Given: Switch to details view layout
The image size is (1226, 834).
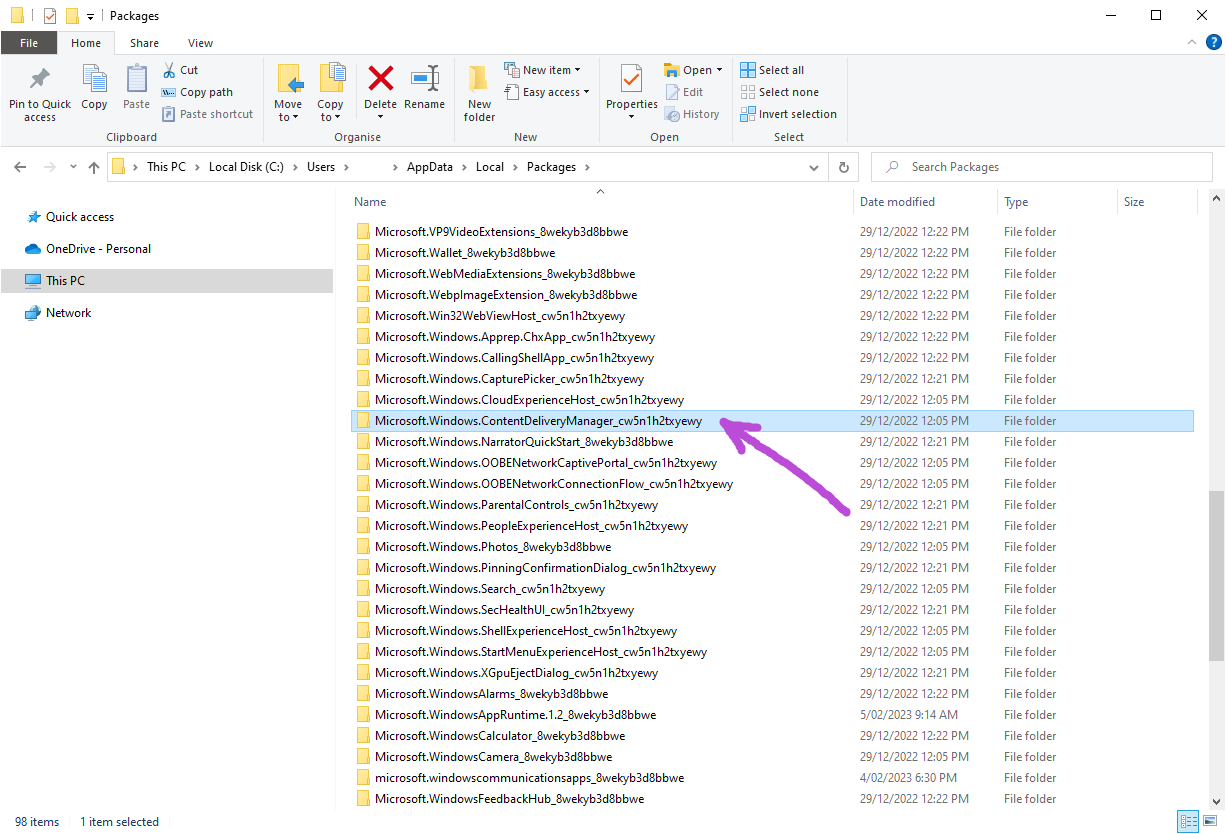Looking at the screenshot, I should coord(1187,822).
